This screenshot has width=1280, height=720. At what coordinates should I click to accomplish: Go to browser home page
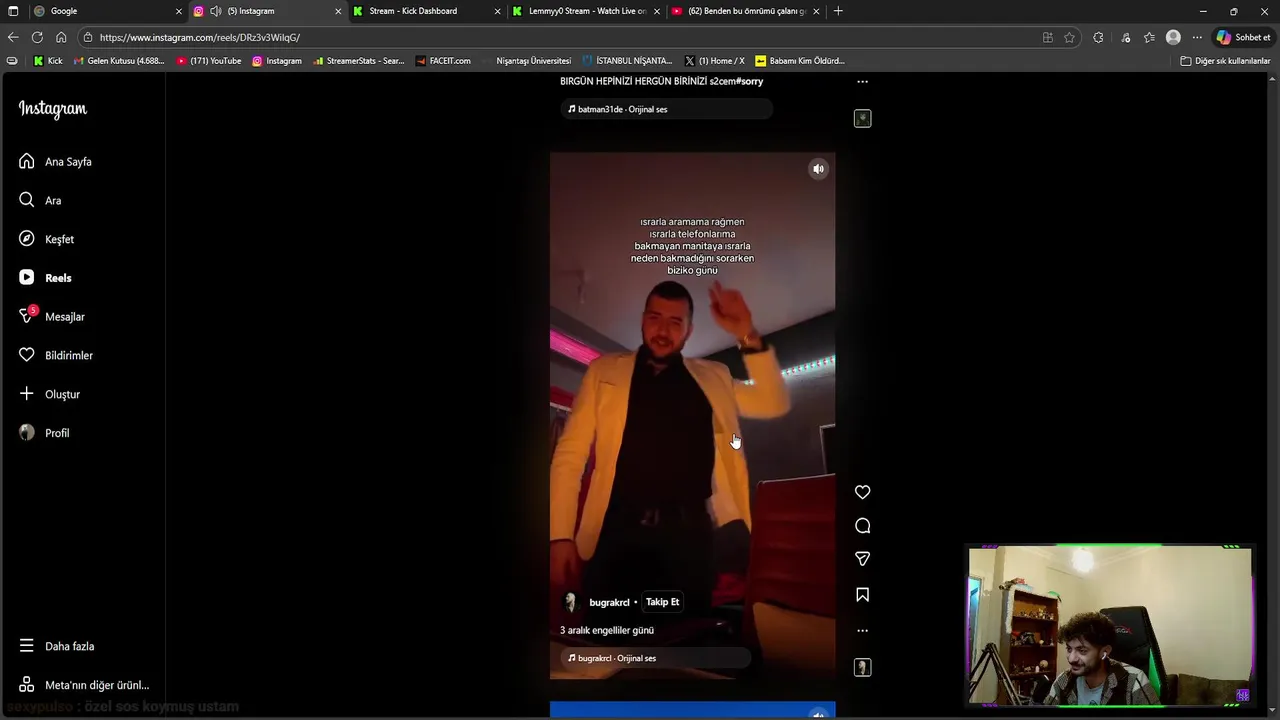[x=61, y=37]
